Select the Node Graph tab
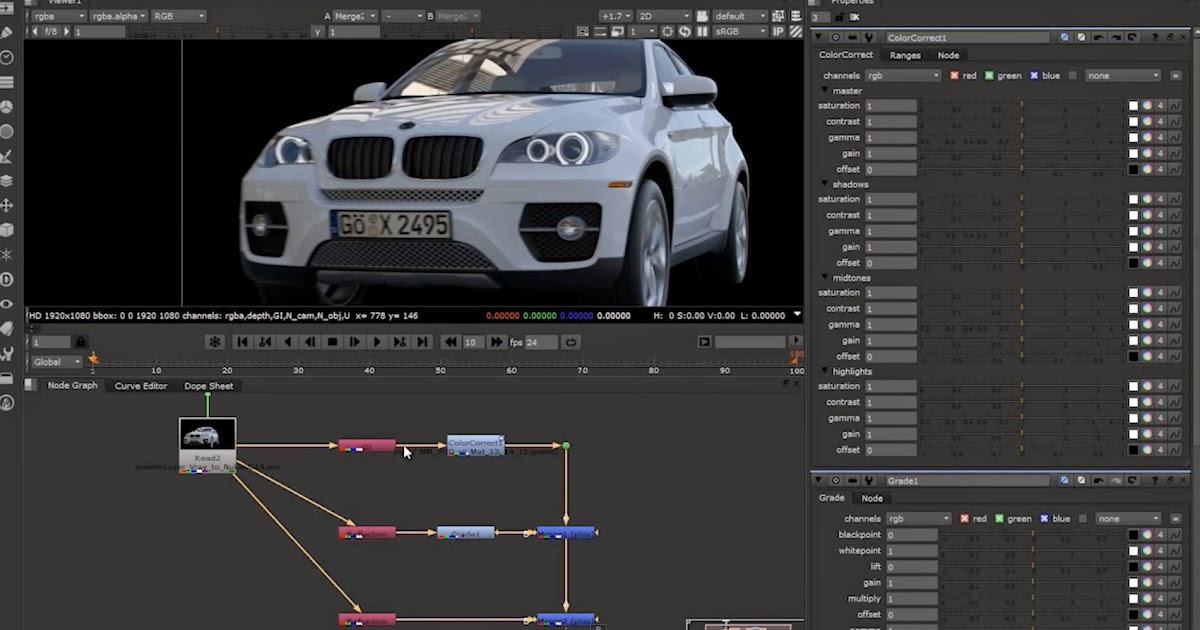The width and height of the screenshot is (1200, 630). tap(72, 386)
